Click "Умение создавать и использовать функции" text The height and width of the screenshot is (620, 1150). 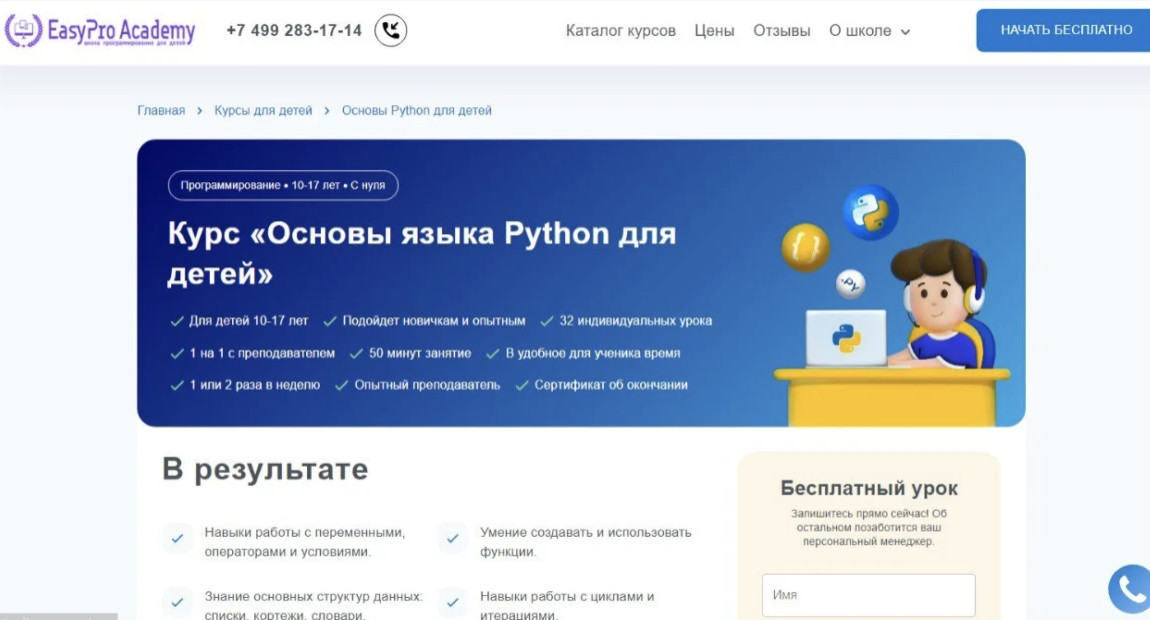click(x=585, y=541)
